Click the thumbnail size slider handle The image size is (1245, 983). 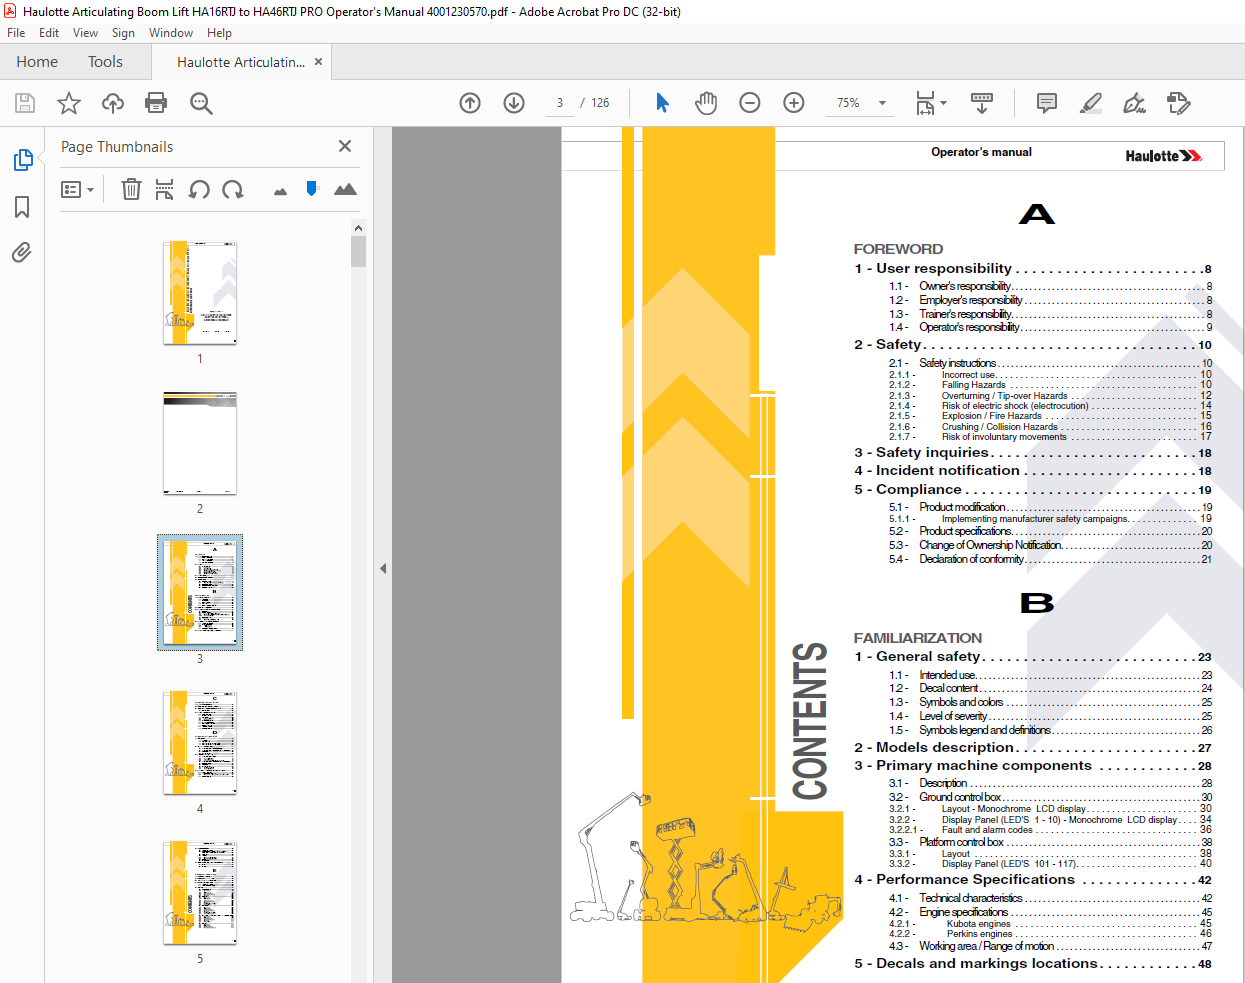pos(312,188)
